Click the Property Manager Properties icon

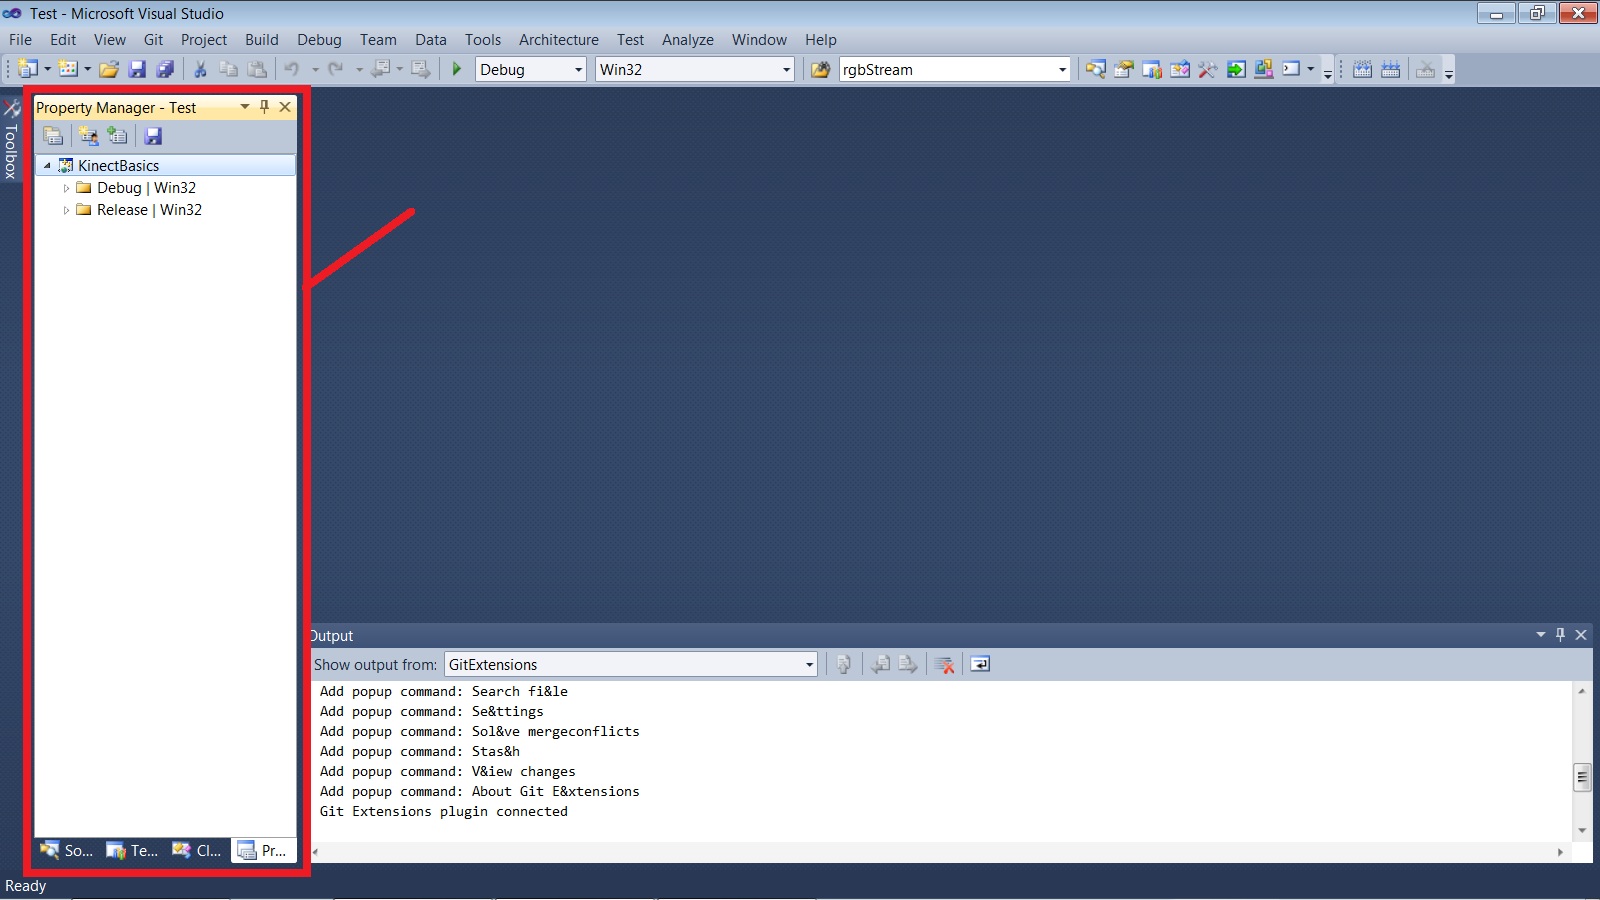[x=53, y=136]
